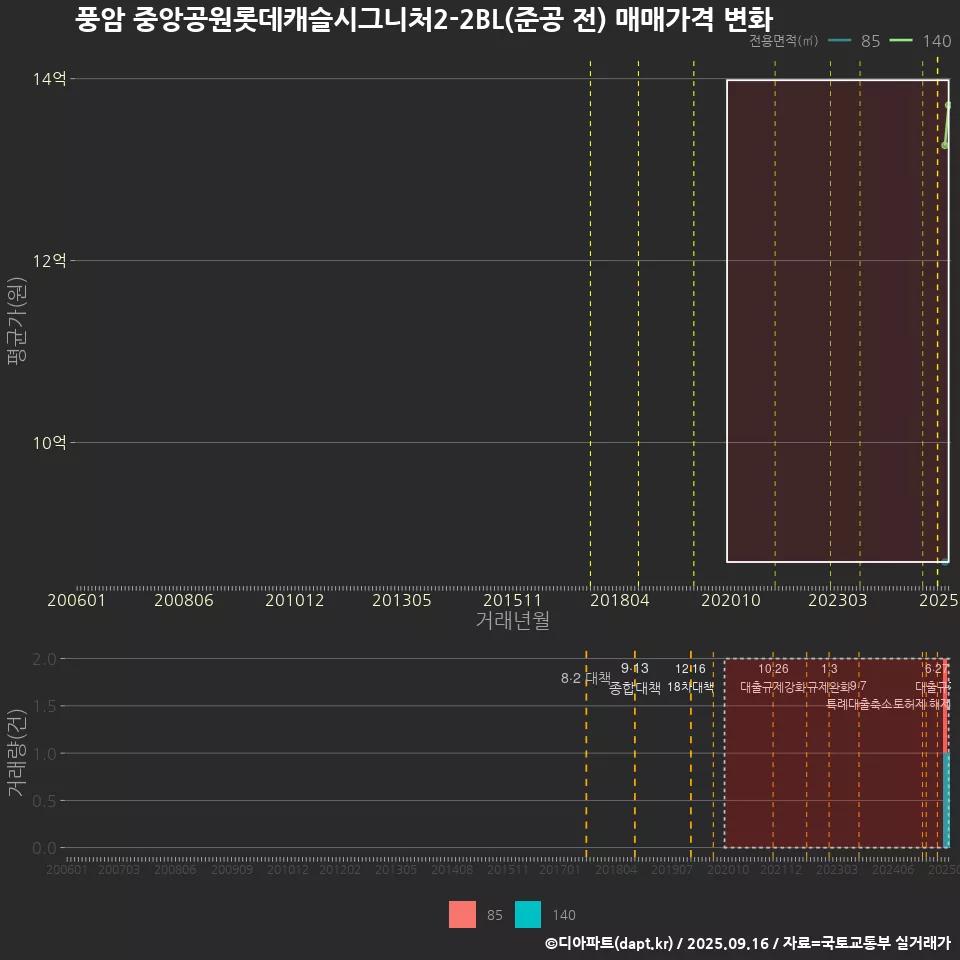Click '200703' on the lower x-axis
Viewport: 960px width, 960px height.
tap(119, 869)
